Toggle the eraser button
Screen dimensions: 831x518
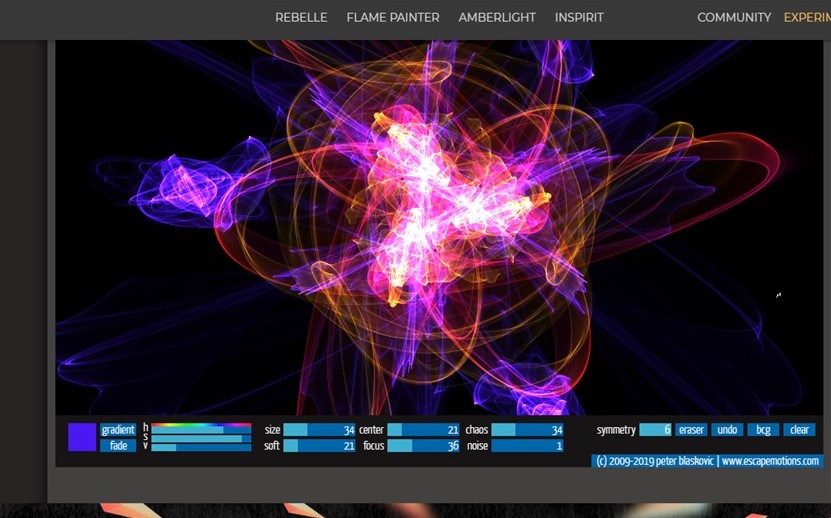click(x=691, y=430)
